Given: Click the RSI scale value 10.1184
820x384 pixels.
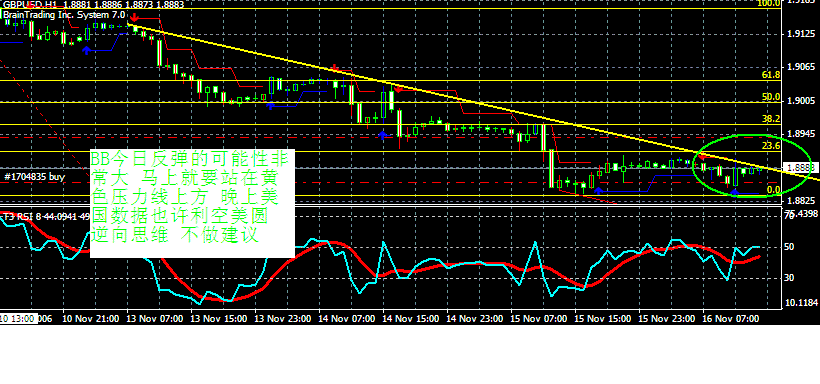Looking at the screenshot, I should coord(801,303).
